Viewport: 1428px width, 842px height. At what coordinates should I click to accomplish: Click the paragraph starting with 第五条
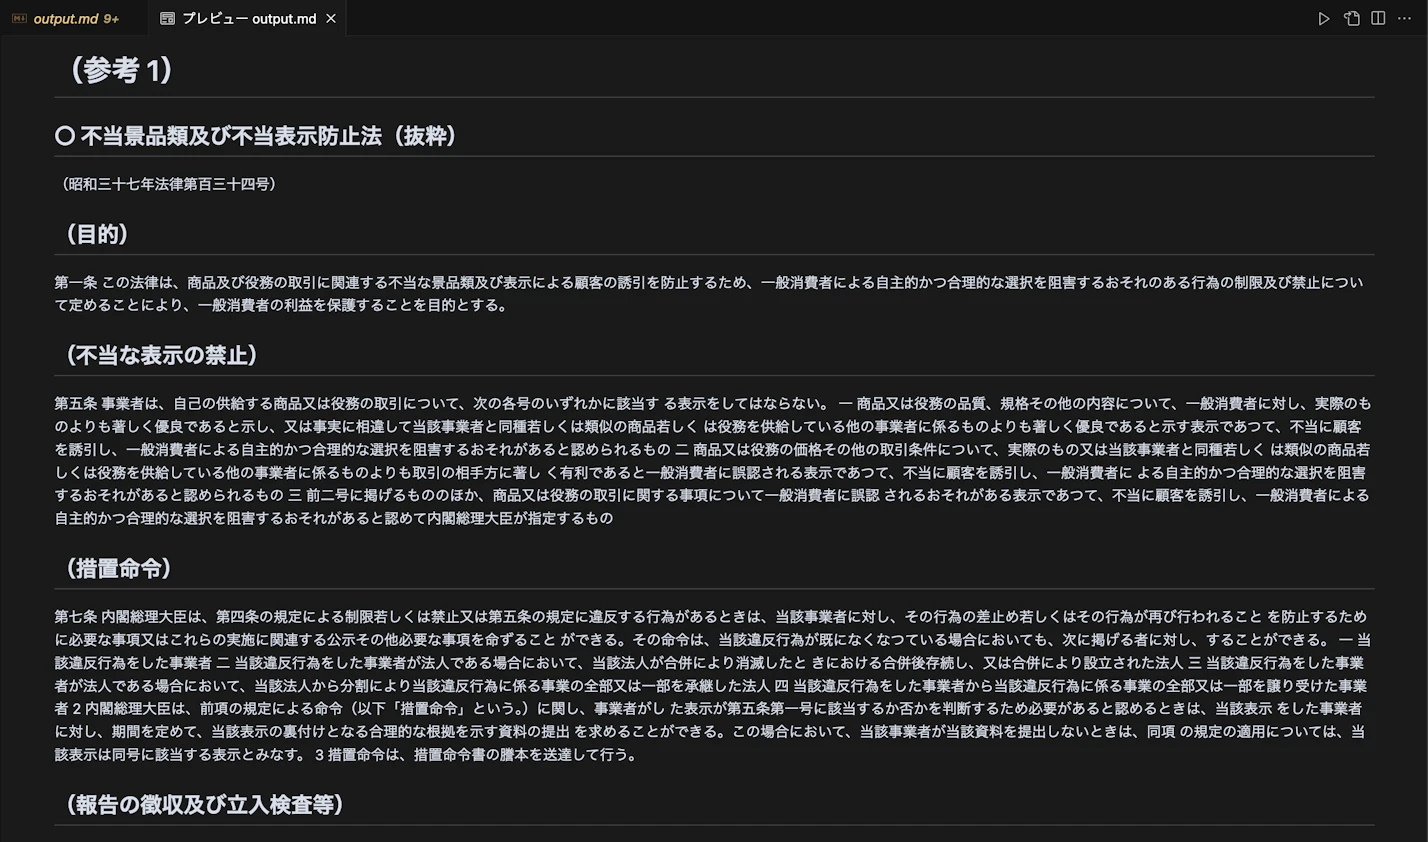(713, 461)
